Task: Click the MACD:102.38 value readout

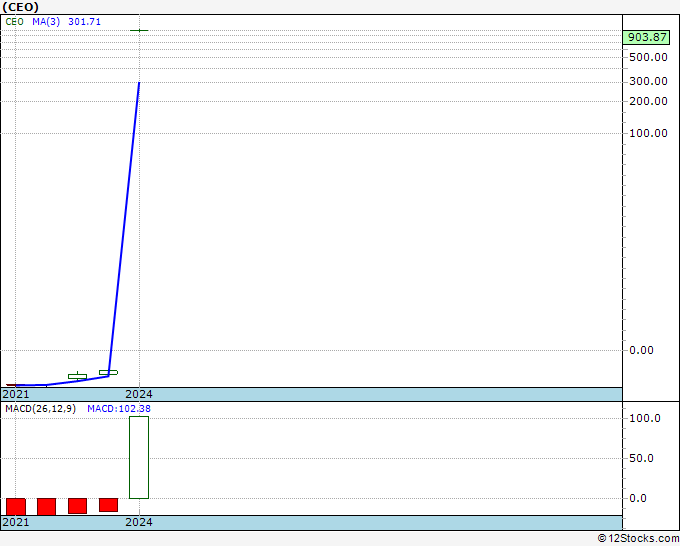Action: [x=118, y=409]
